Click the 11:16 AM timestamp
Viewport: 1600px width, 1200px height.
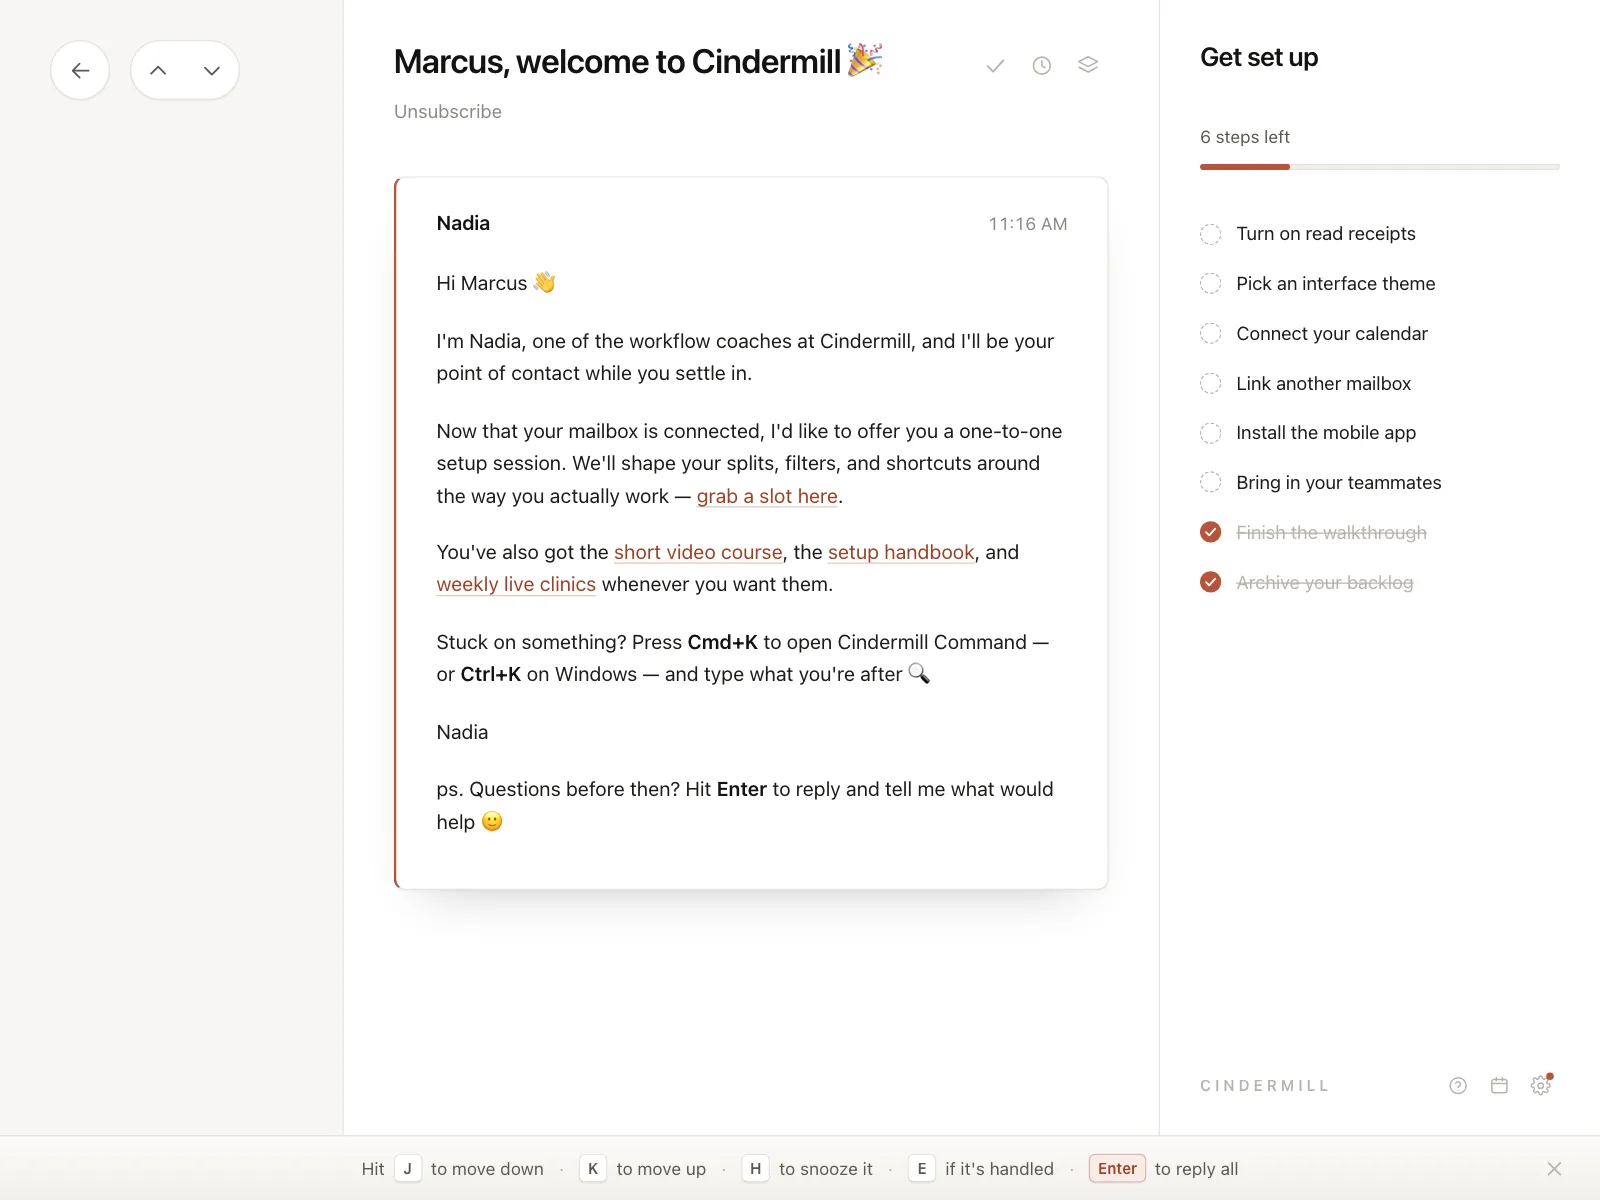1028,225
